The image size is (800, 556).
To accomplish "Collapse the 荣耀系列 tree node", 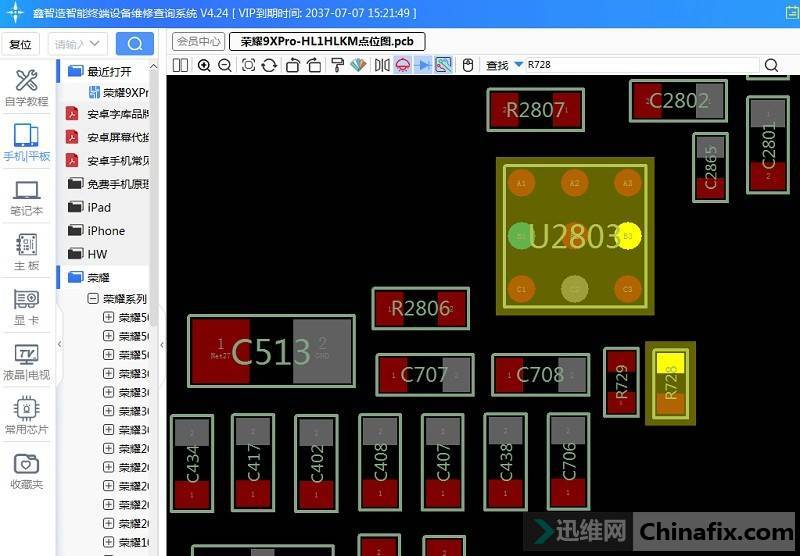I will [x=93, y=299].
